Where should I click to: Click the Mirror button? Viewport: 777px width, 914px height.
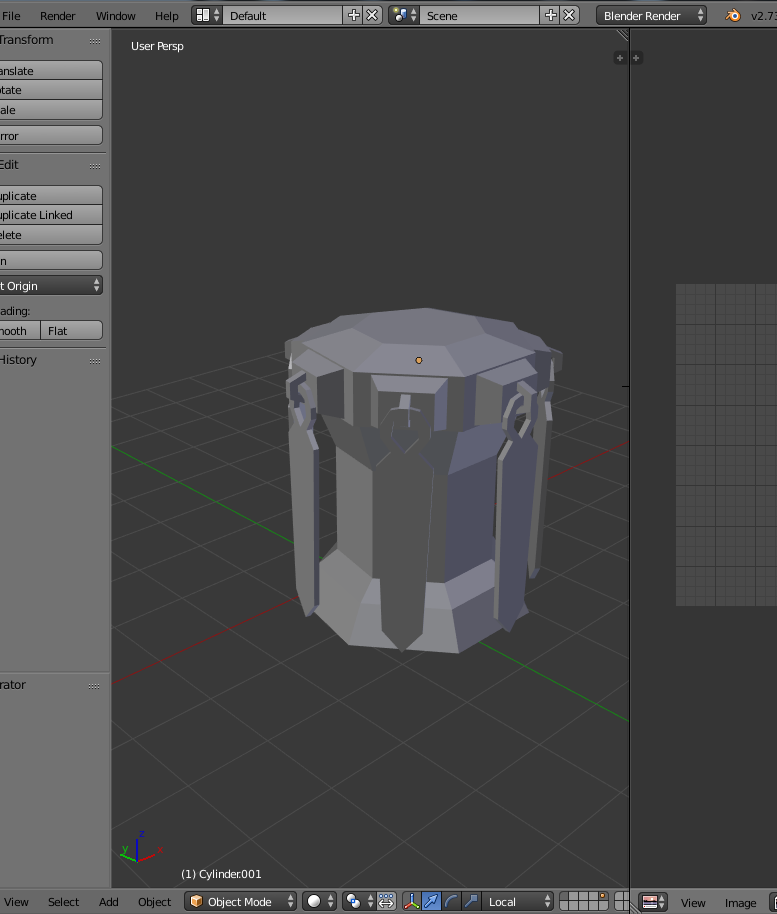tap(51, 136)
